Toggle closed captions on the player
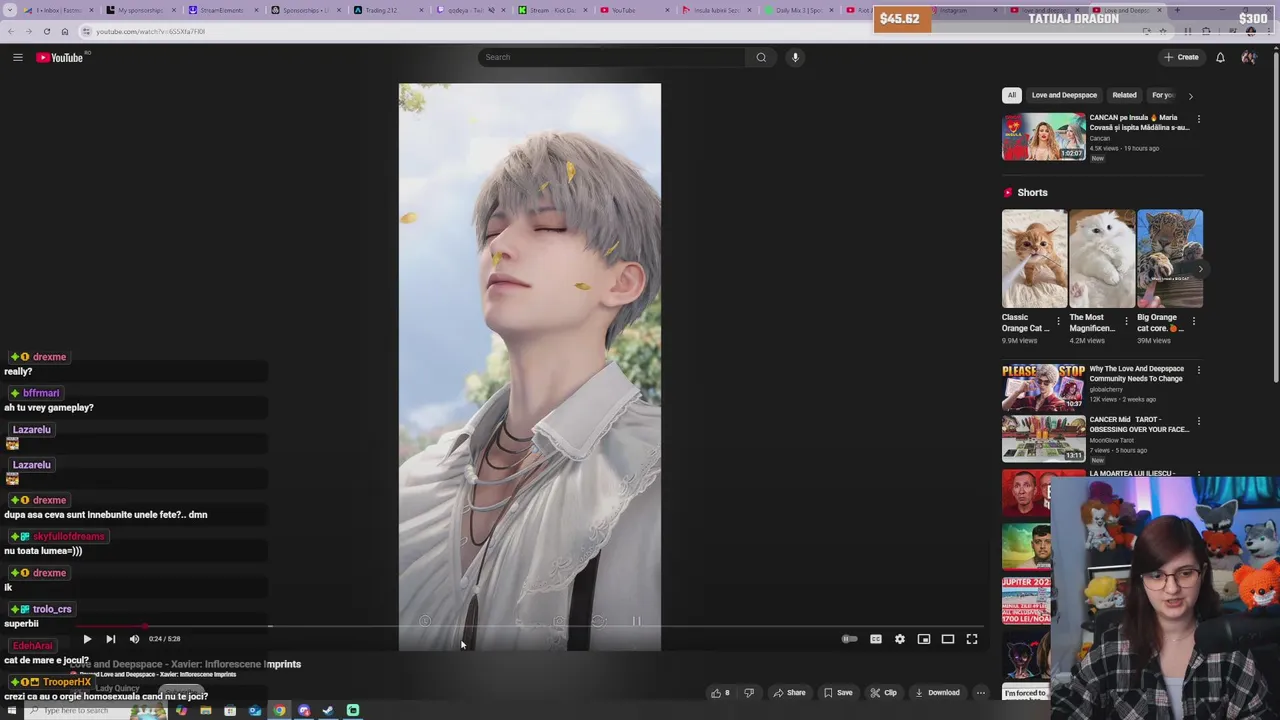 pyautogui.click(x=875, y=639)
